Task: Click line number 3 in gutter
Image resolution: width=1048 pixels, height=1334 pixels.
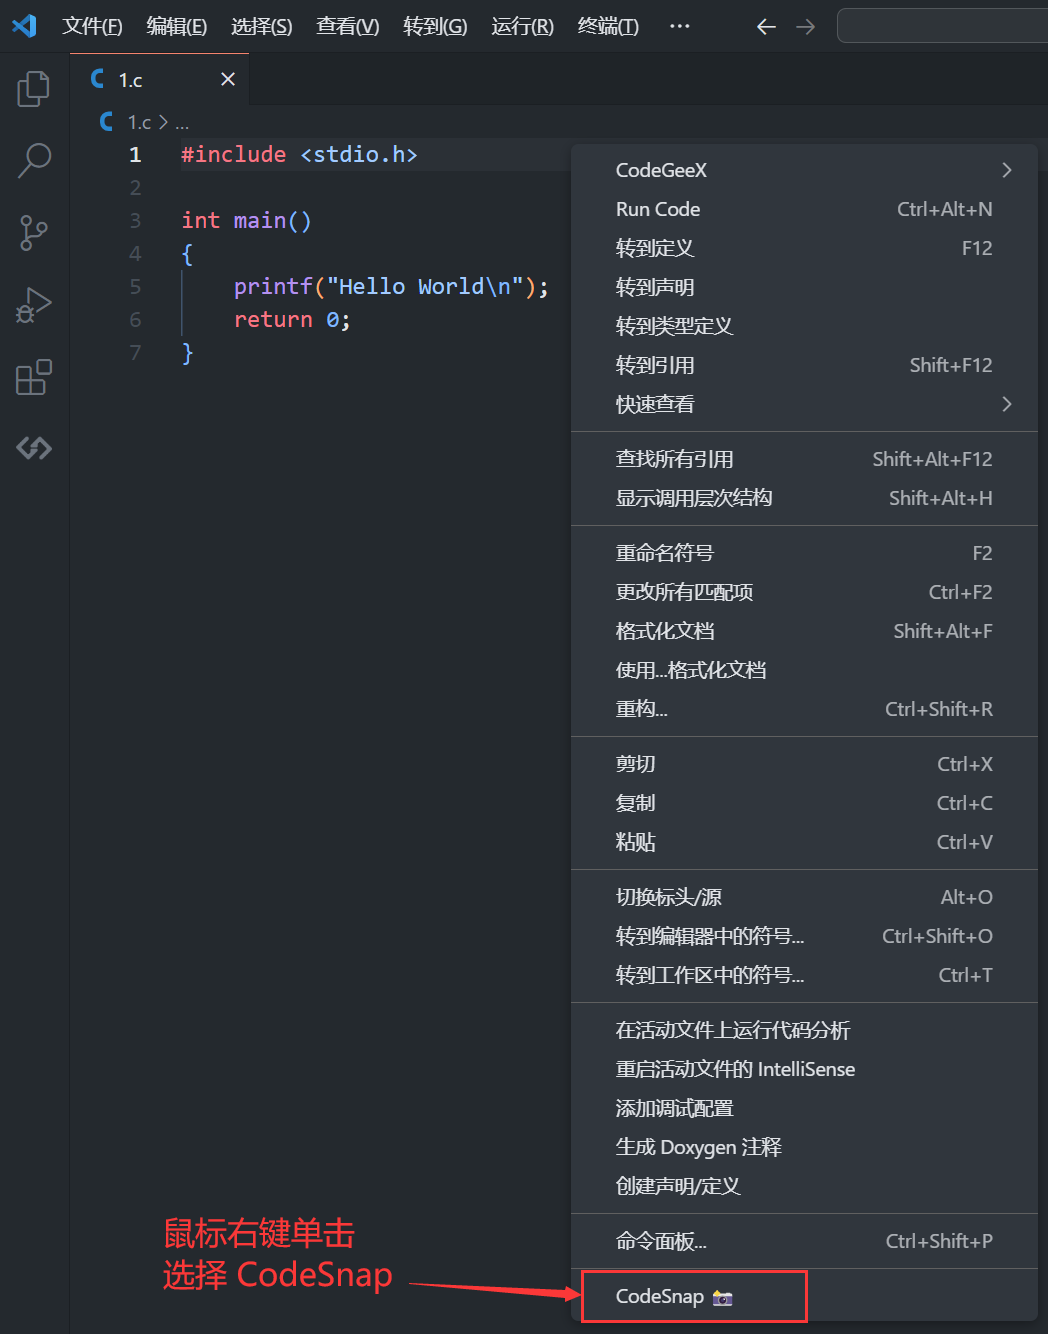Action: 135,220
